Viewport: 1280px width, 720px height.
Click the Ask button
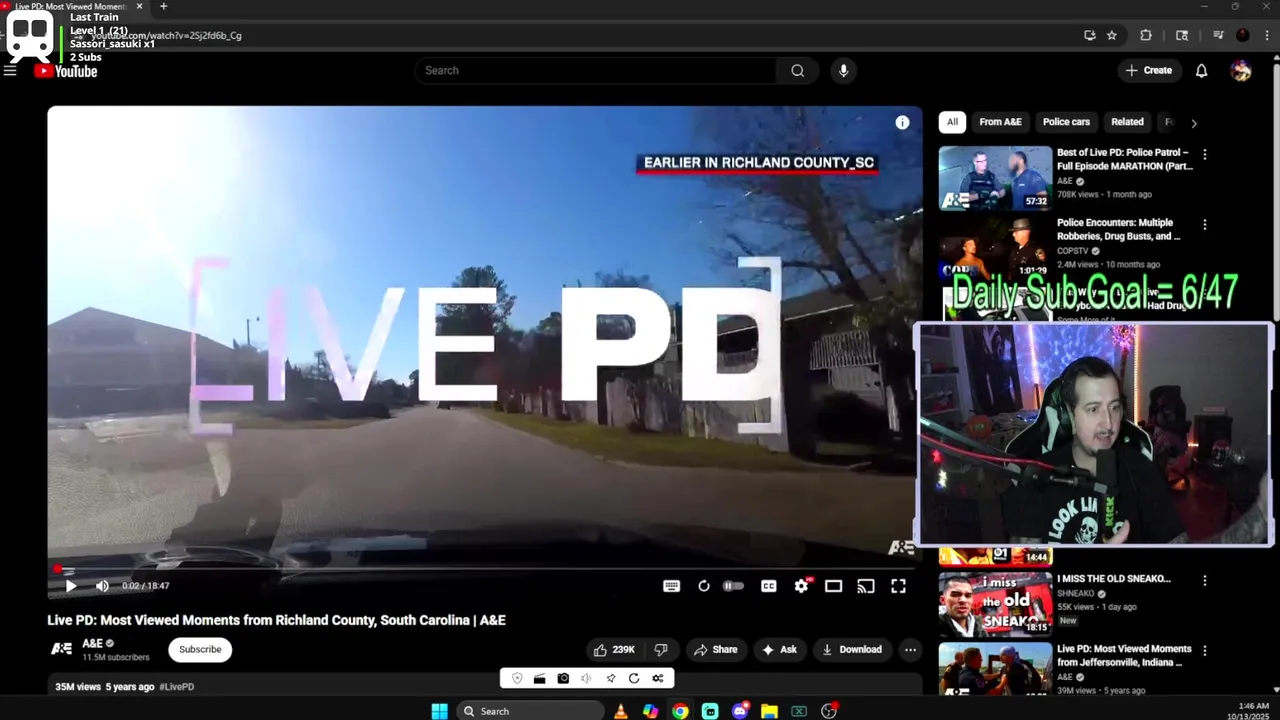779,650
